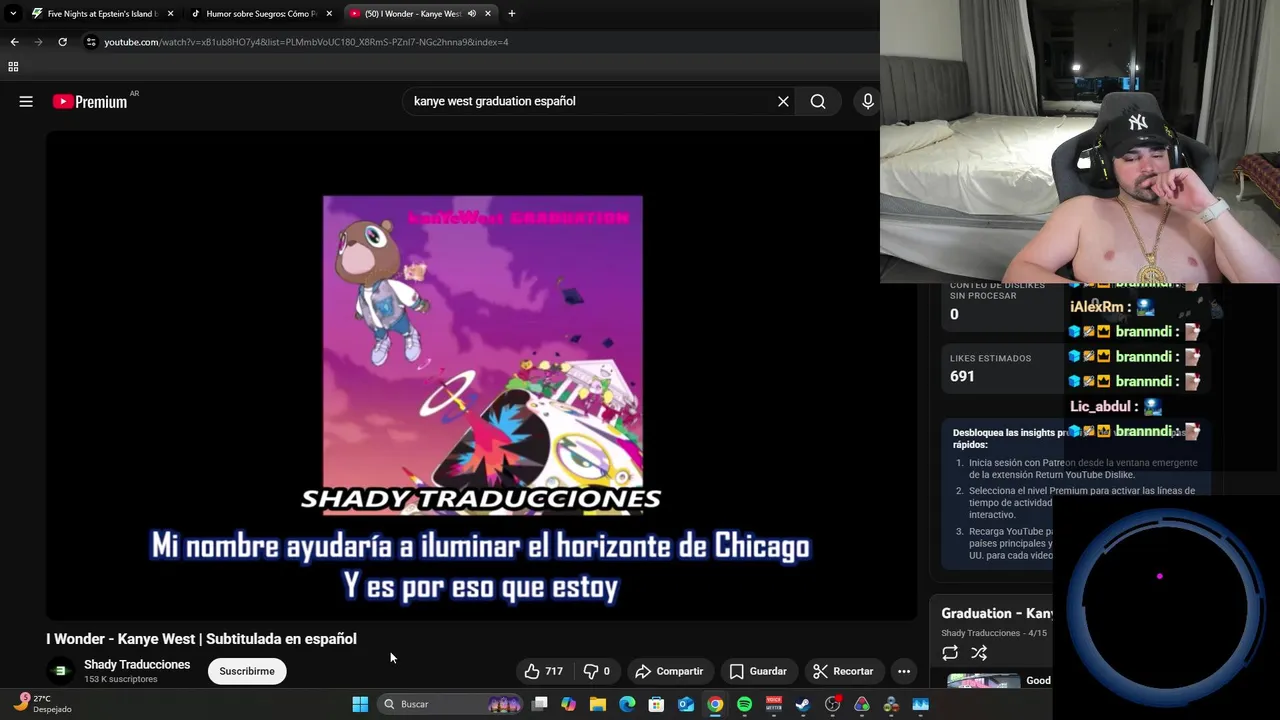Screen dimensions: 1280x720
Task: Click the video player area
Action: (481, 375)
